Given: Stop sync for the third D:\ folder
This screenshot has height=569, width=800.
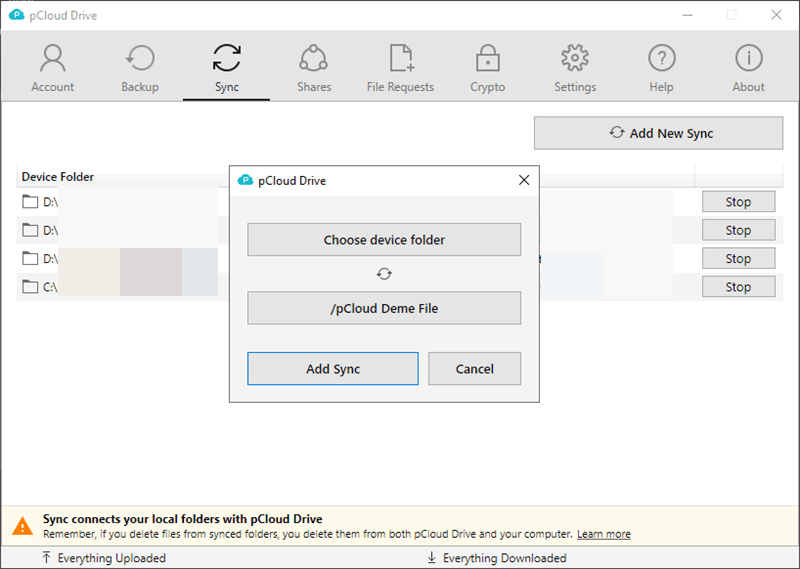Looking at the screenshot, I should click(x=738, y=258).
